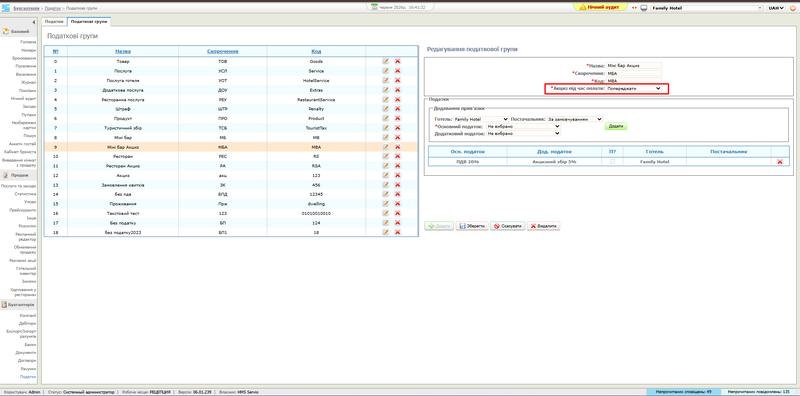Image resolution: width=800 pixels, height=396 pixels.
Task: Click the Скасувати cancel button
Action: [x=508, y=226]
